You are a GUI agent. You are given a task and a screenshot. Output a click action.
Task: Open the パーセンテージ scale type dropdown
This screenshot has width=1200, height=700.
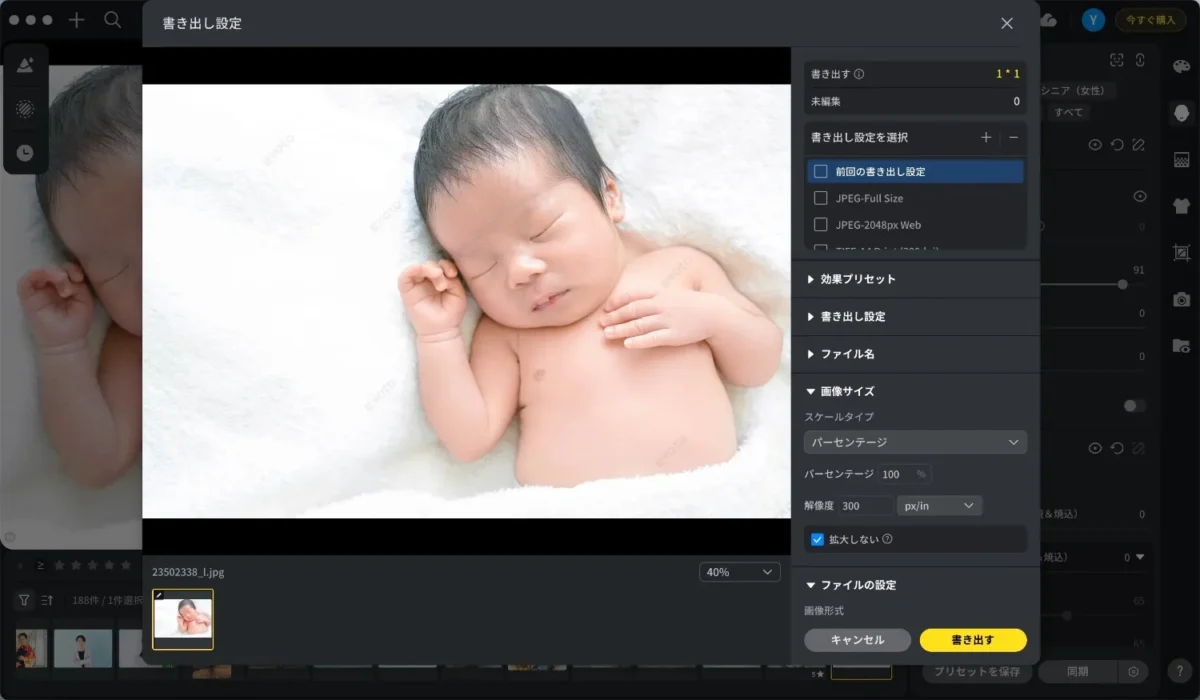pos(915,442)
